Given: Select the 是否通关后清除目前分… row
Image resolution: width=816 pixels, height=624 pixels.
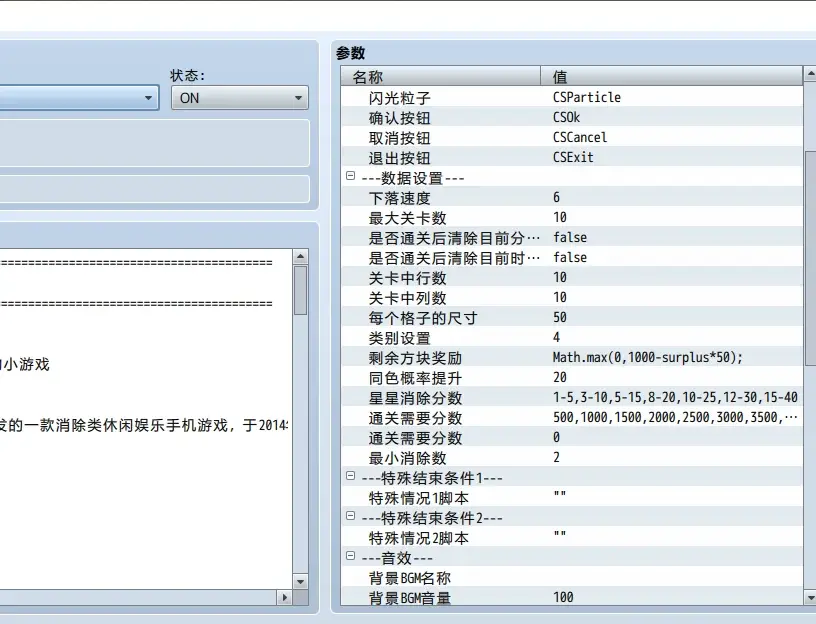Looking at the screenshot, I should [572, 237].
